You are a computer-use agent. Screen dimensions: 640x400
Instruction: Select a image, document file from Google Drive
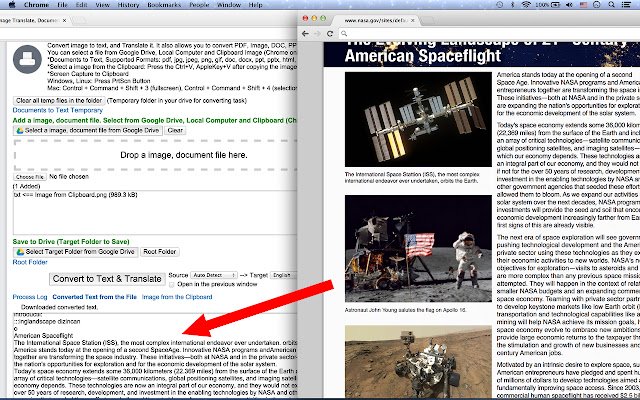88,131
